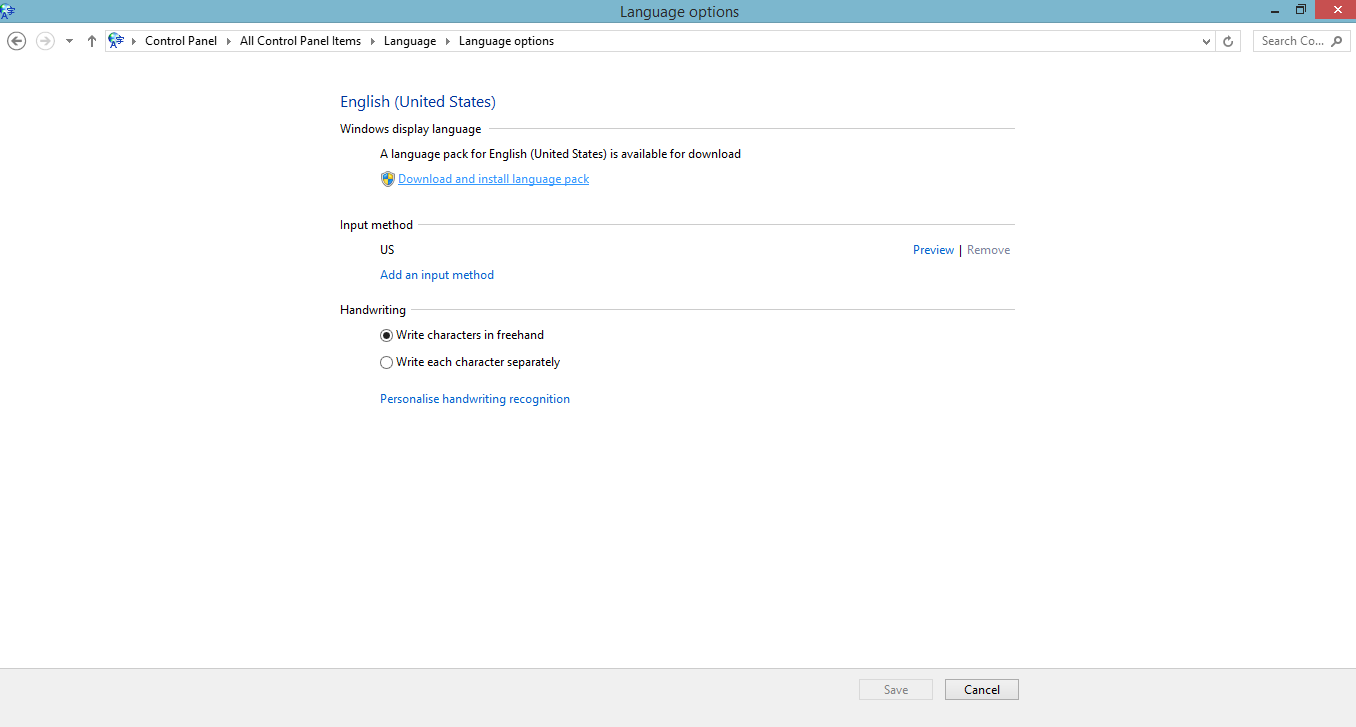This screenshot has width=1356, height=727.
Task: Expand the address bar history dropdown
Action: (1207, 41)
